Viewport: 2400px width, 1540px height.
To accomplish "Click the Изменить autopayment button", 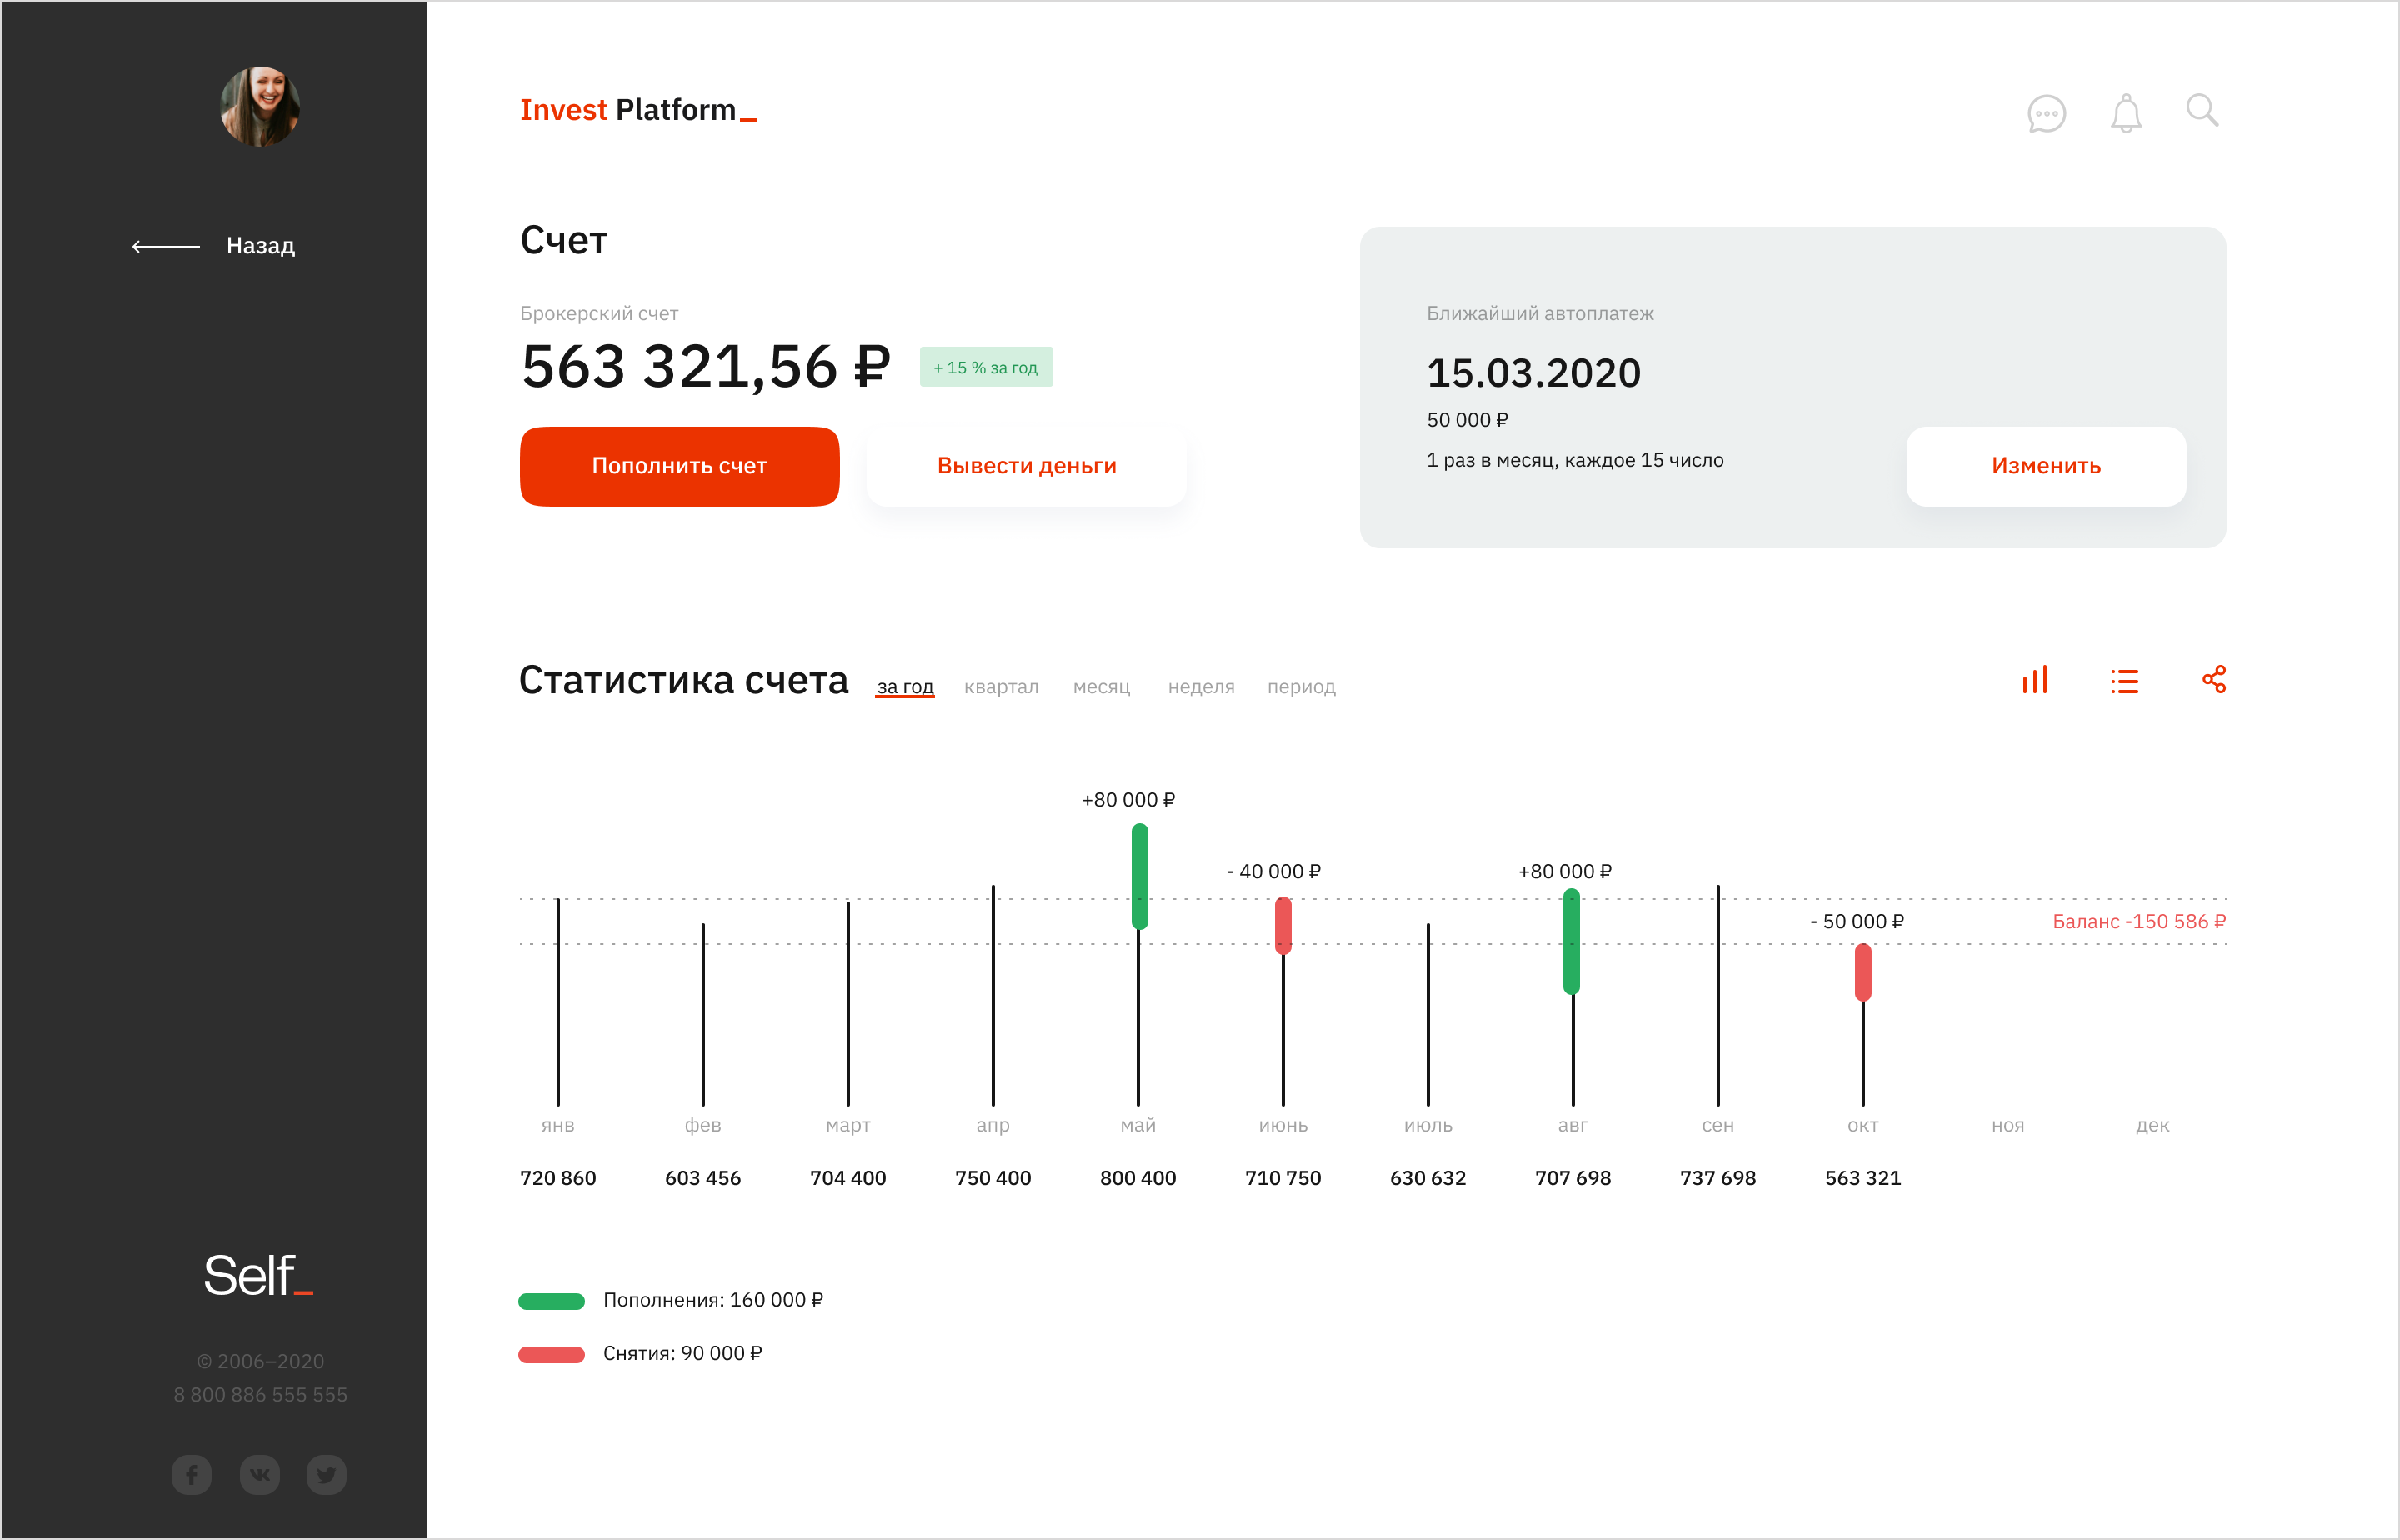I will [2046, 466].
